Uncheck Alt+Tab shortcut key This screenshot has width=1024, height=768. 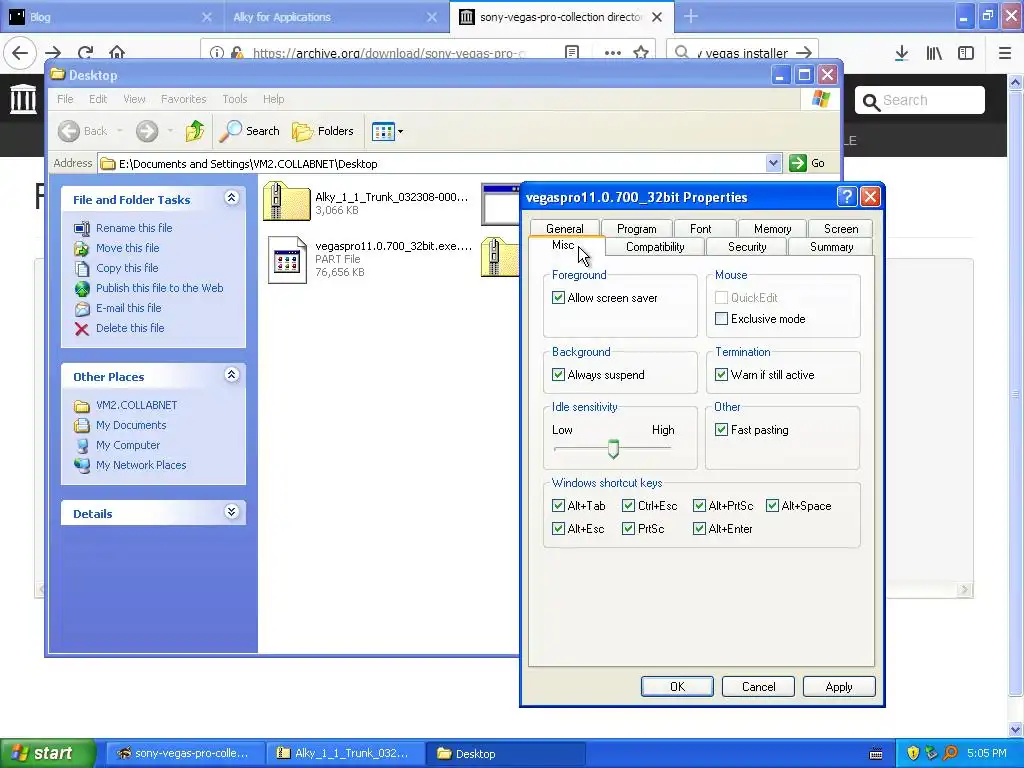point(558,505)
